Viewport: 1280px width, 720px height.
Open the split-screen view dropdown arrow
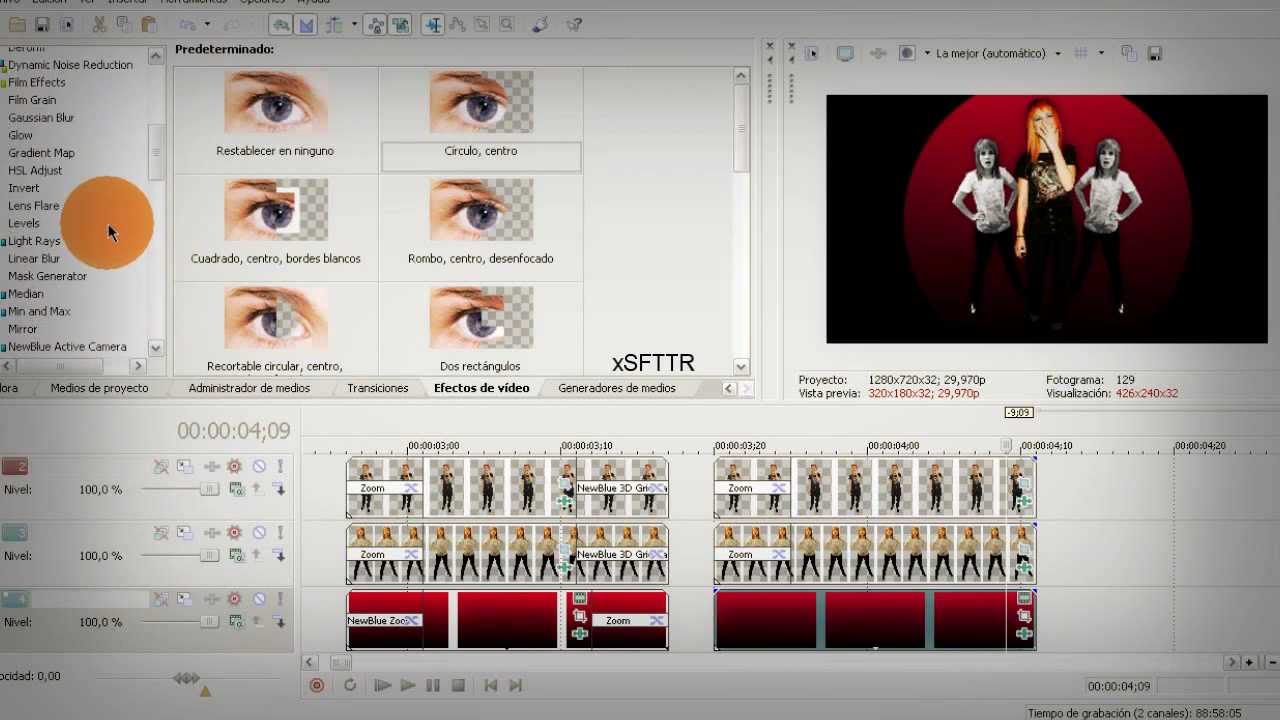point(927,53)
